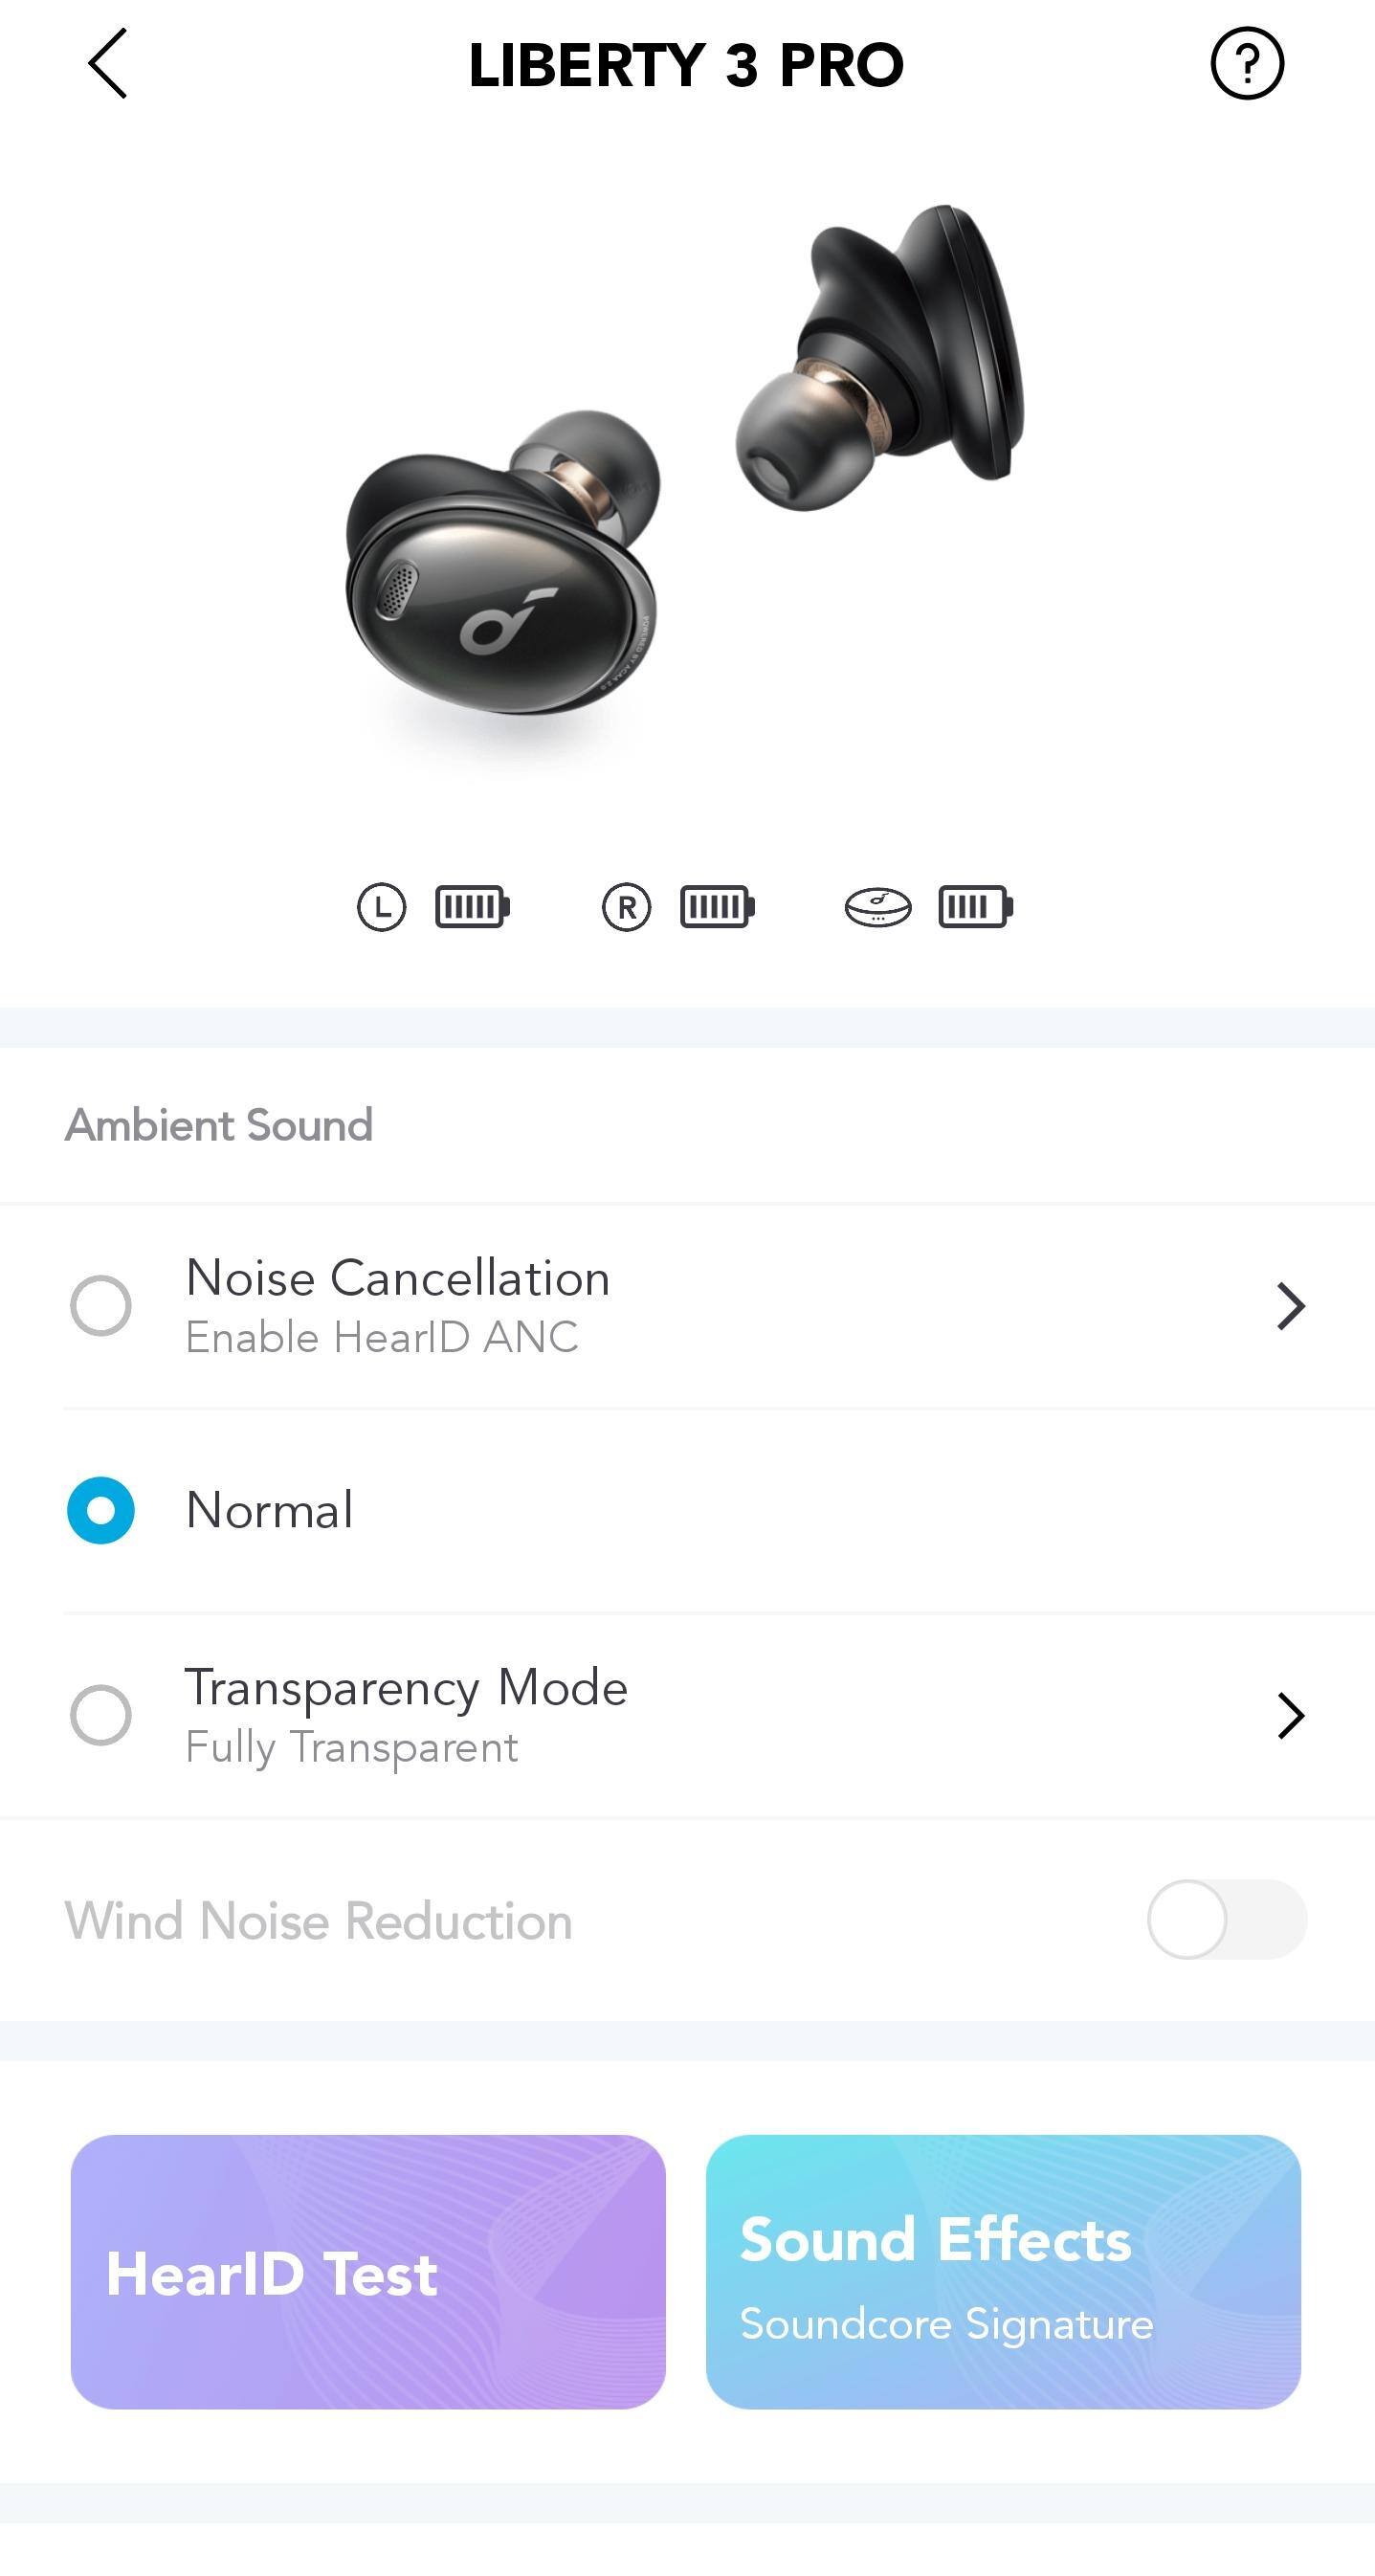Select the Transparency Mode radio button
The width and height of the screenshot is (1375, 2576).
101,1715
